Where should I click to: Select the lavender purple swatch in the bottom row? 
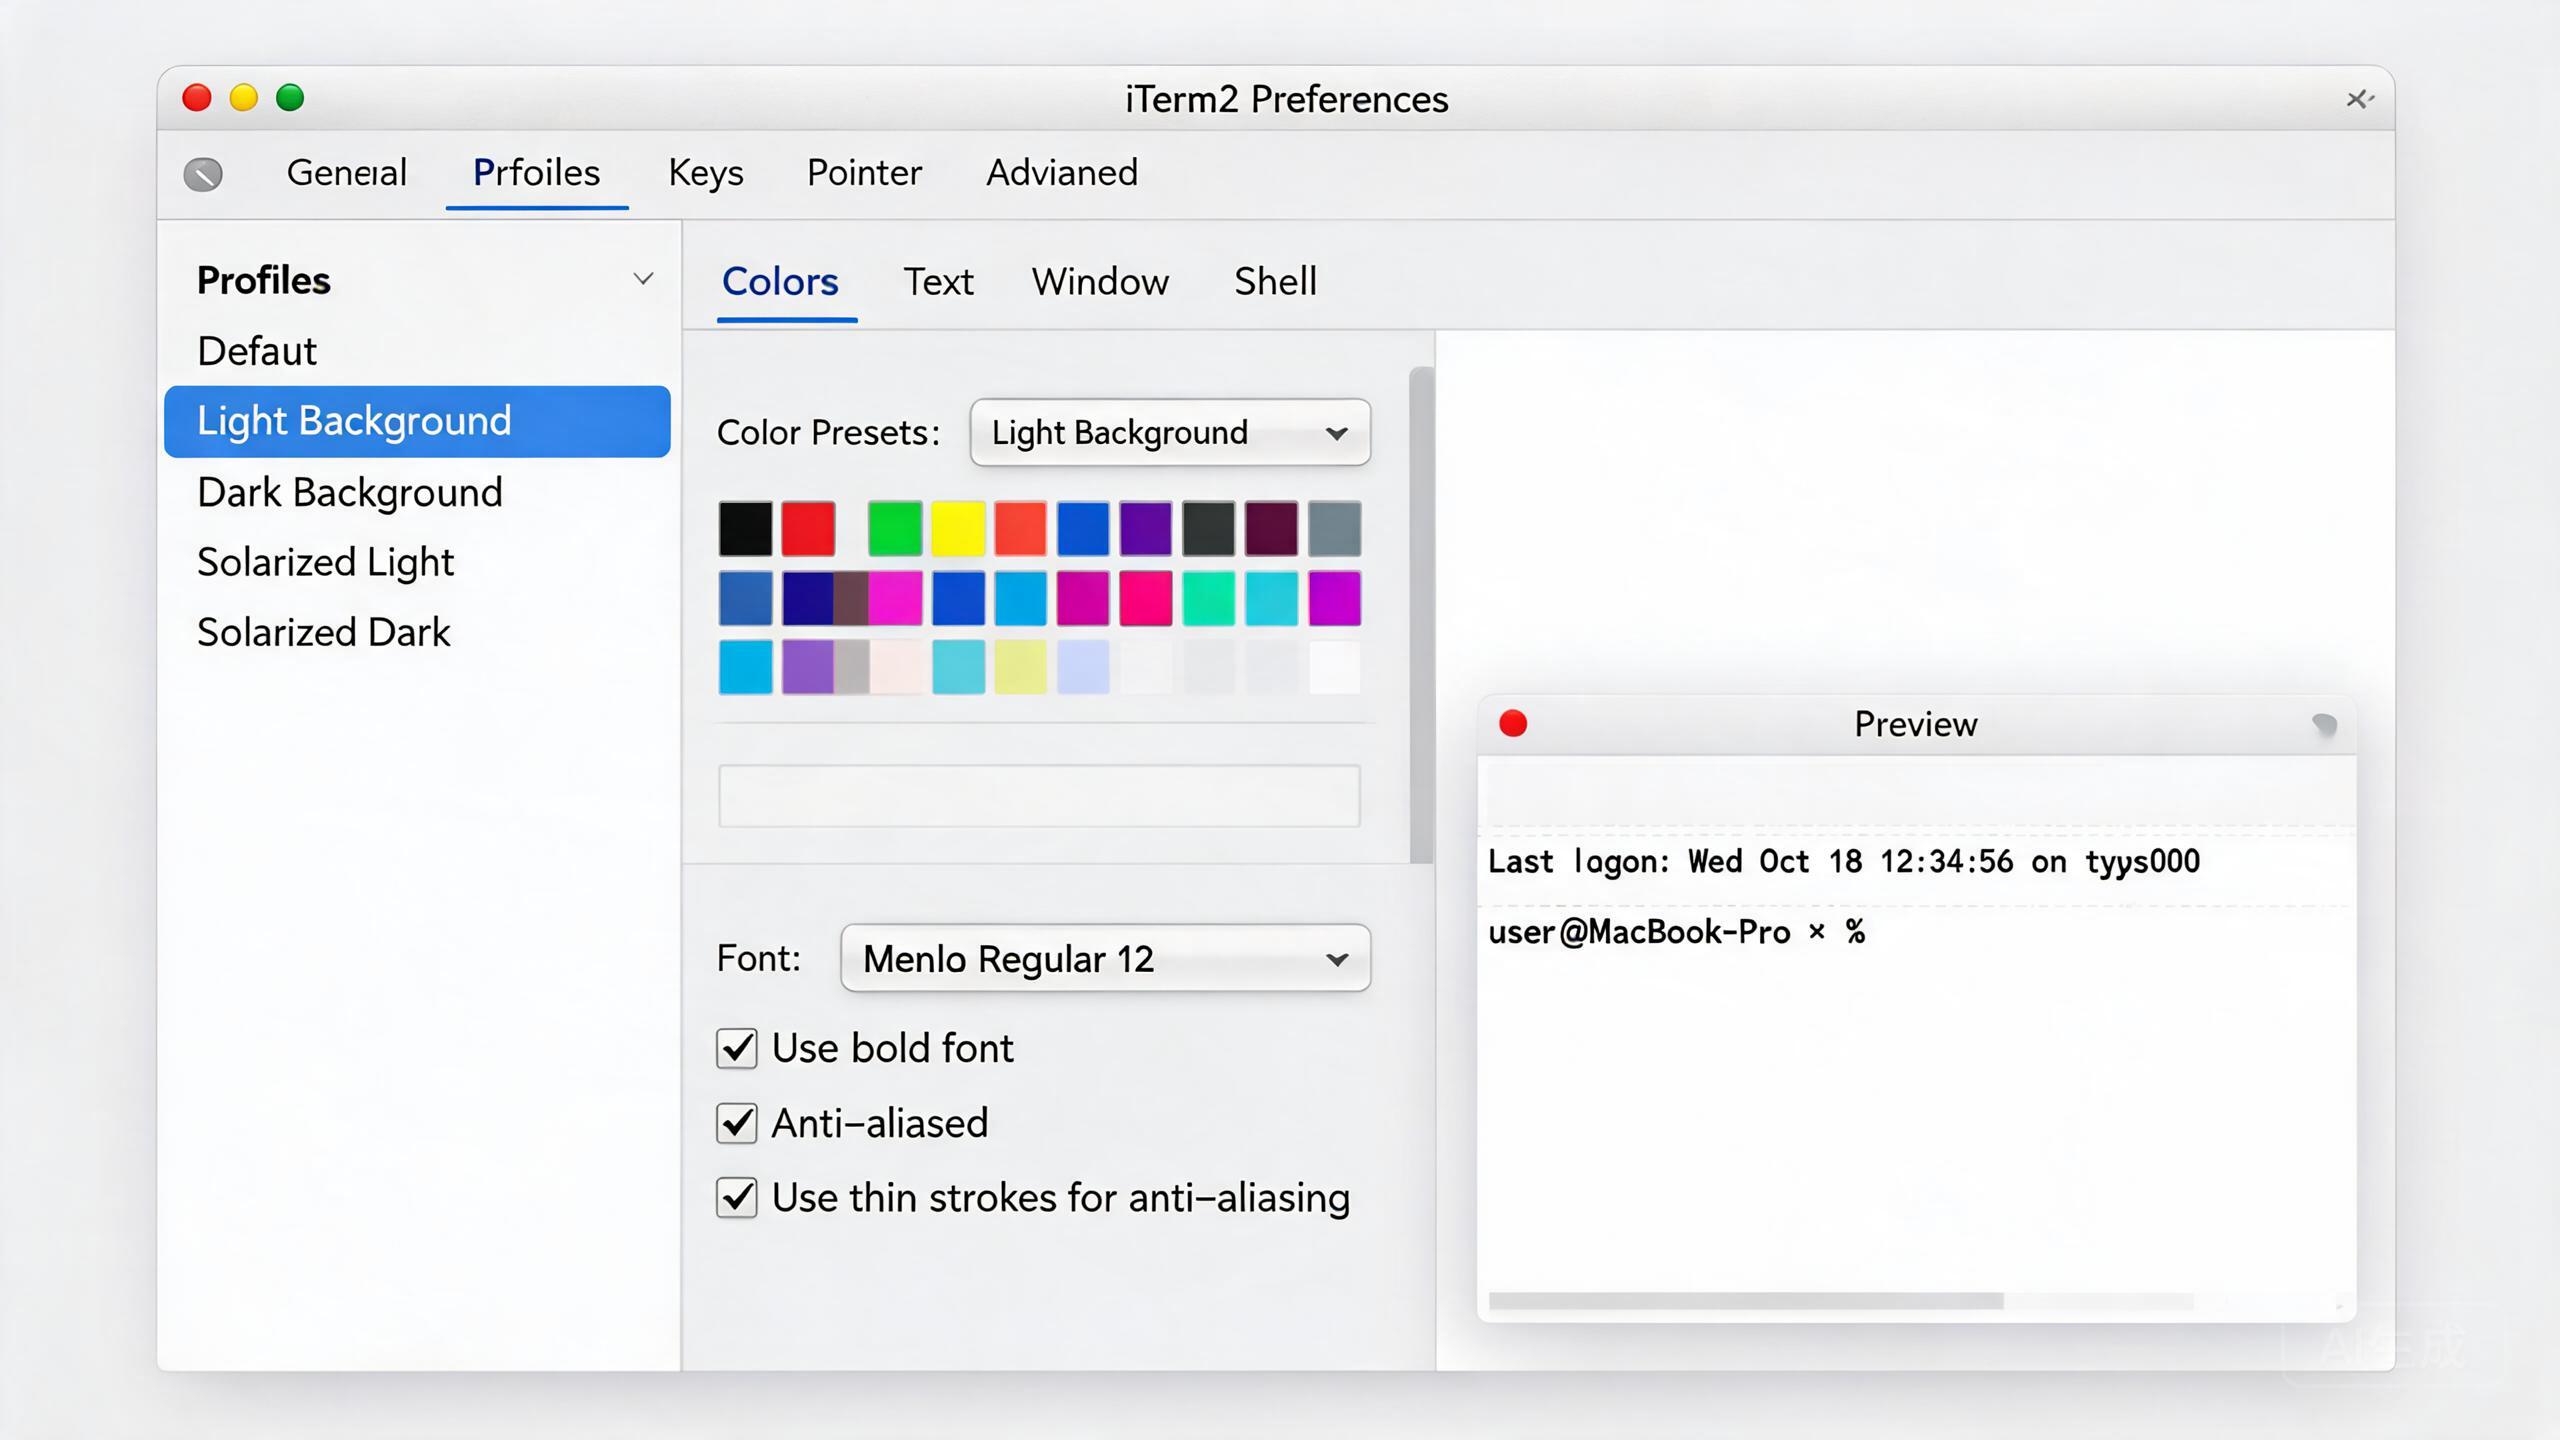(x=807, y=667)
